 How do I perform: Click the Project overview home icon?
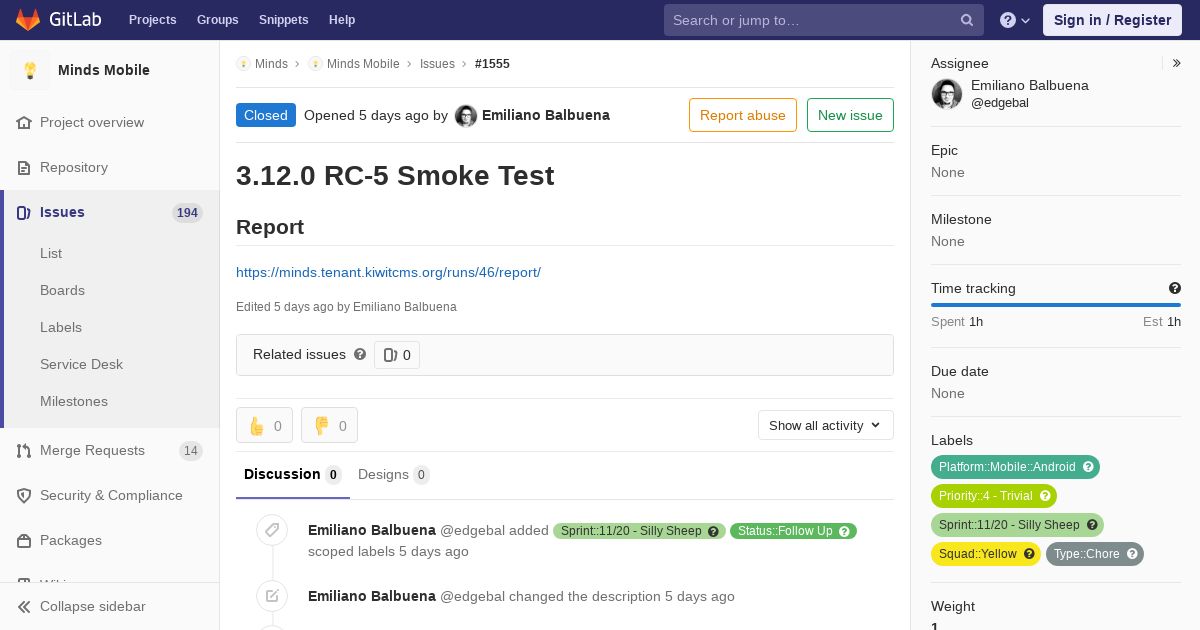click(24, 122)
